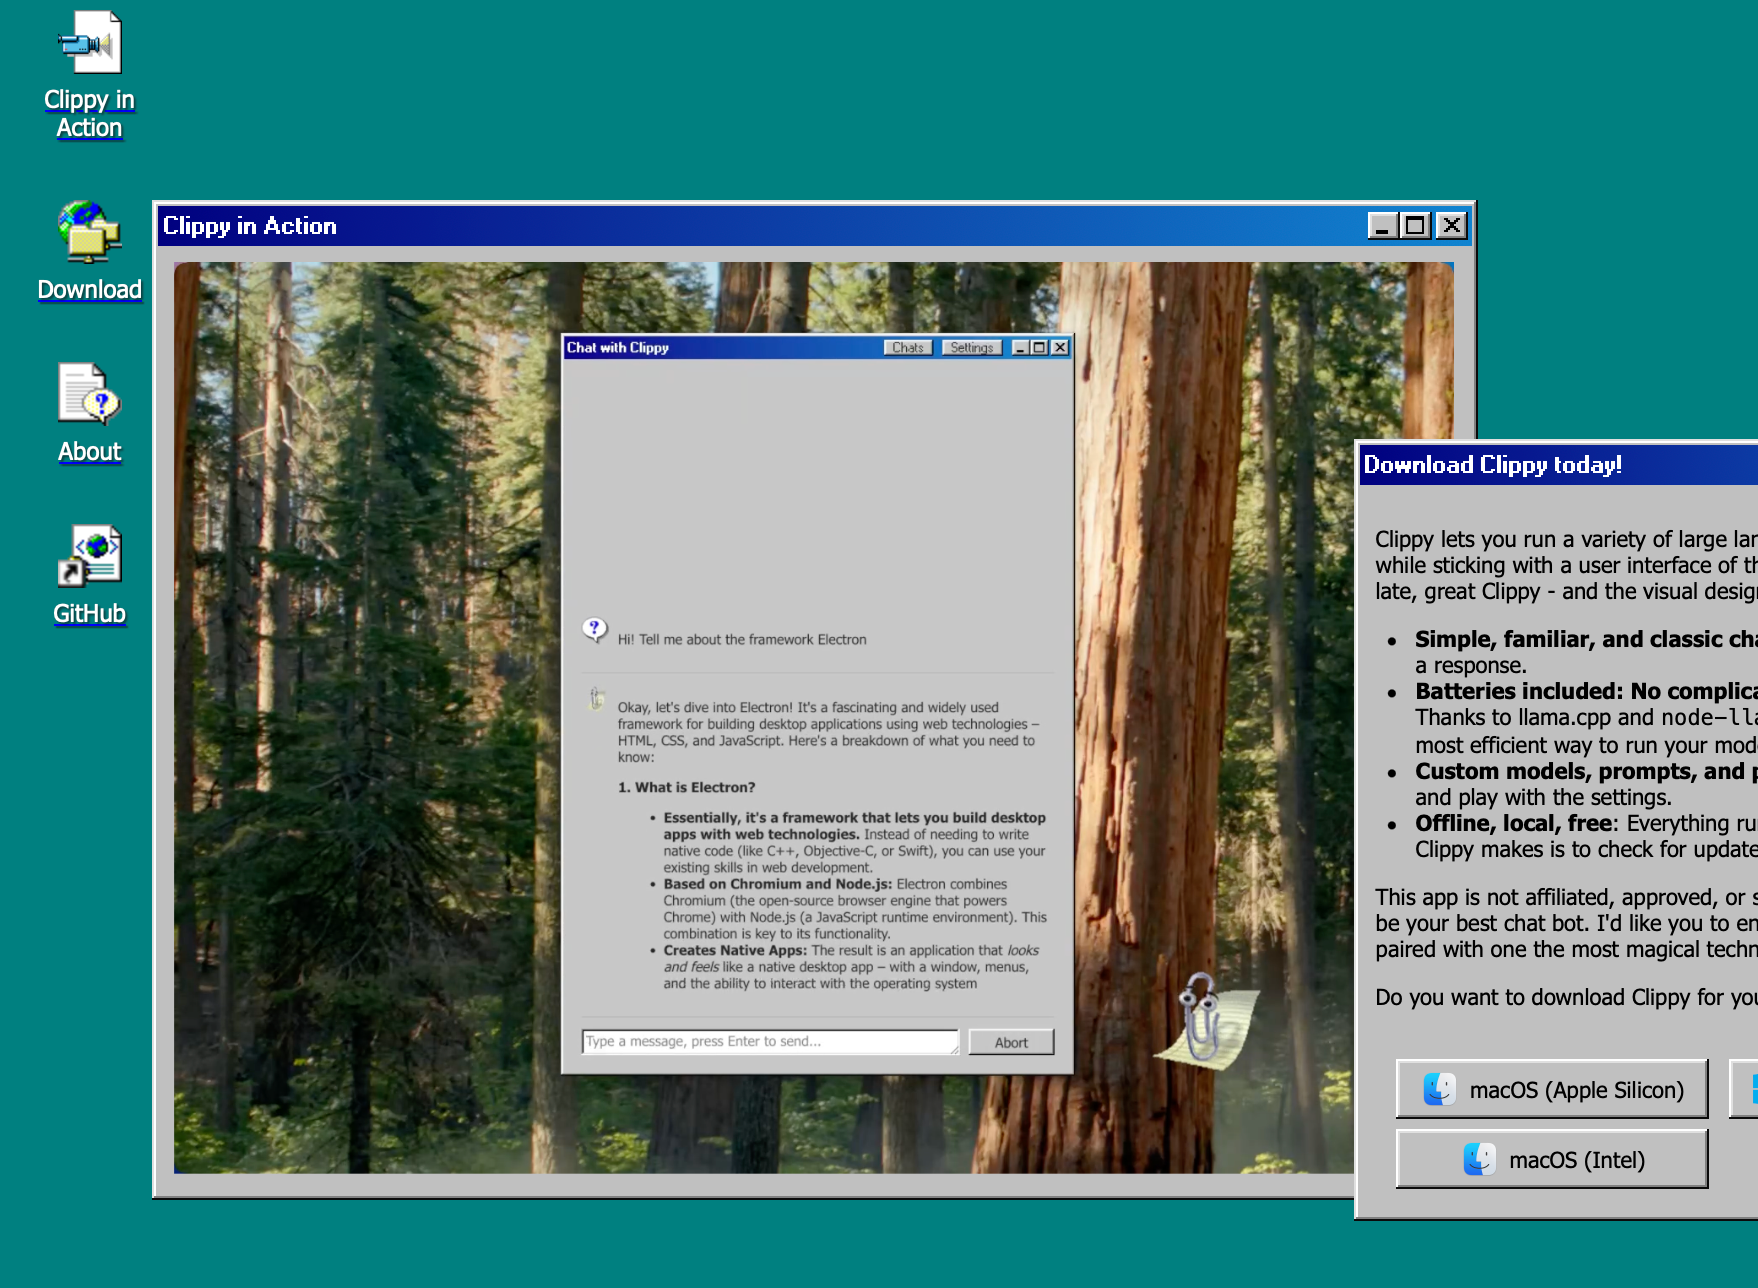
Task: Click the message input field in chat
Action: point(770,1042)
